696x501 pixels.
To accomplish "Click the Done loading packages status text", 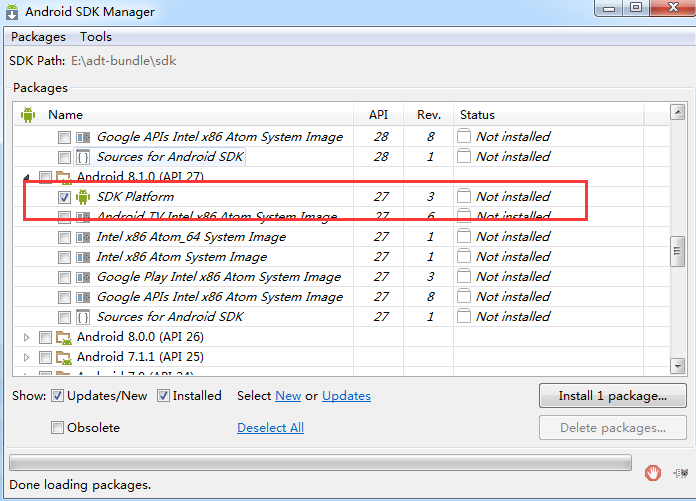I will [80, 485].
